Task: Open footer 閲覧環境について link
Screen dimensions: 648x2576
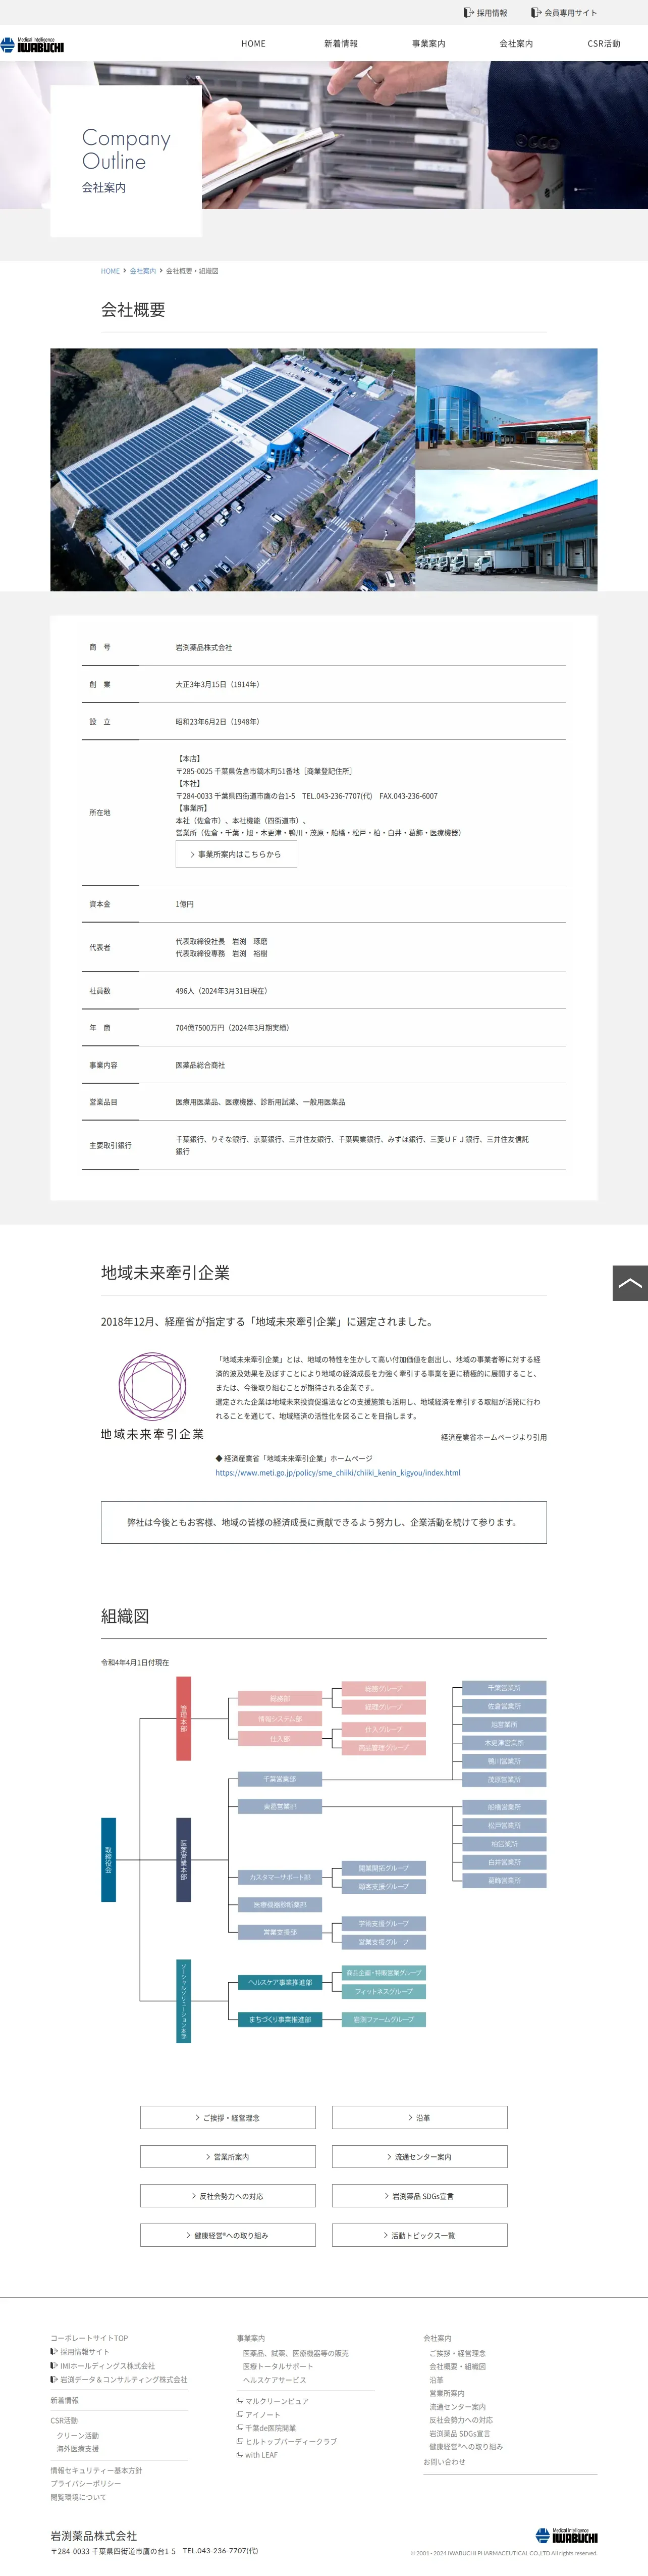Action: (x=79, y=2497)
